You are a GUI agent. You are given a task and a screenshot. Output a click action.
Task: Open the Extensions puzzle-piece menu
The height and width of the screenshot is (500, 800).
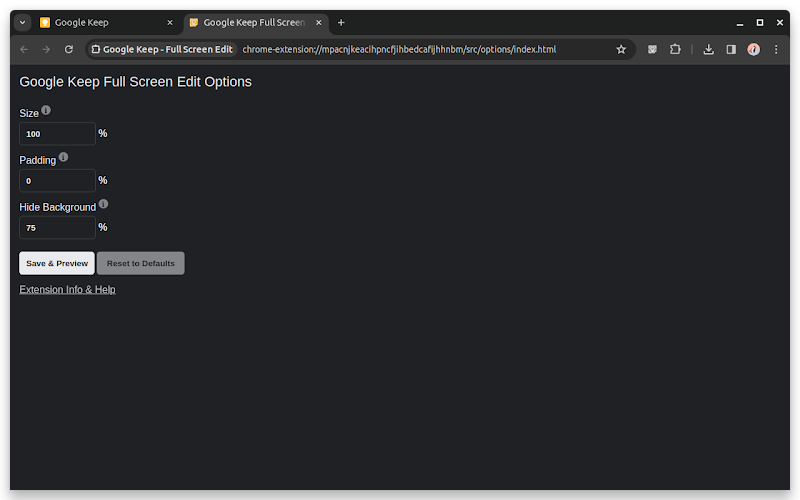point(675,49)
